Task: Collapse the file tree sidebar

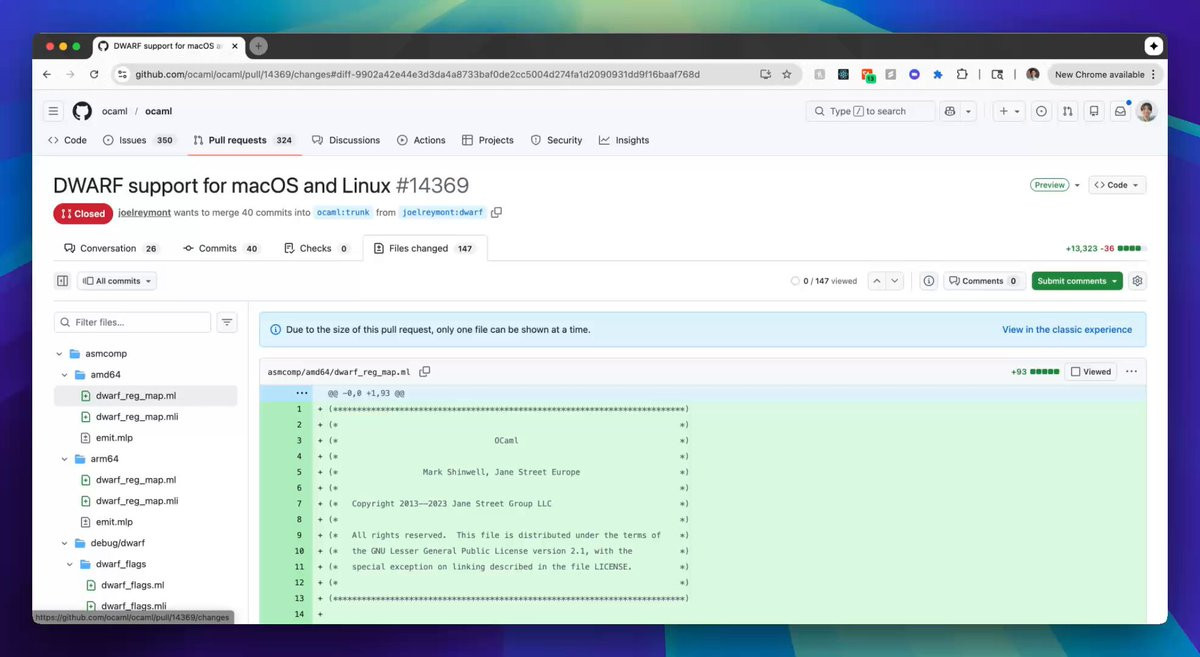Action: 62,281
